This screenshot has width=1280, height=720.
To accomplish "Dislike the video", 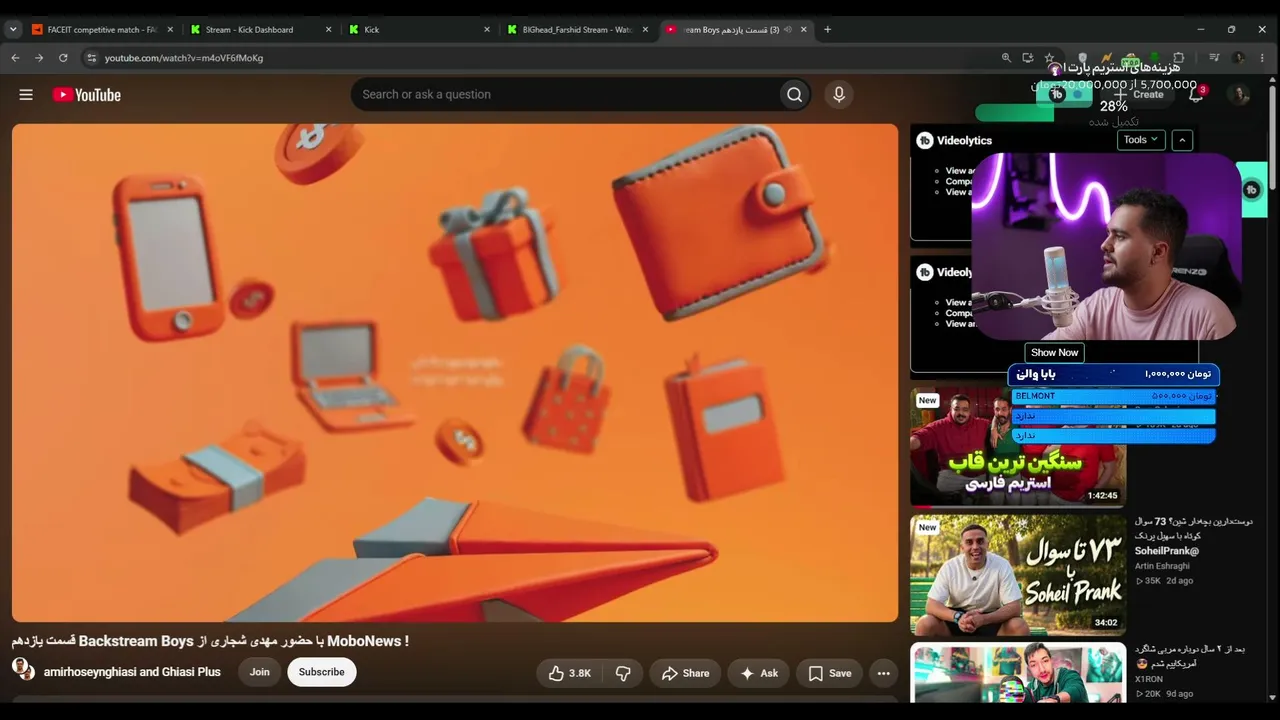I will 623,673.
